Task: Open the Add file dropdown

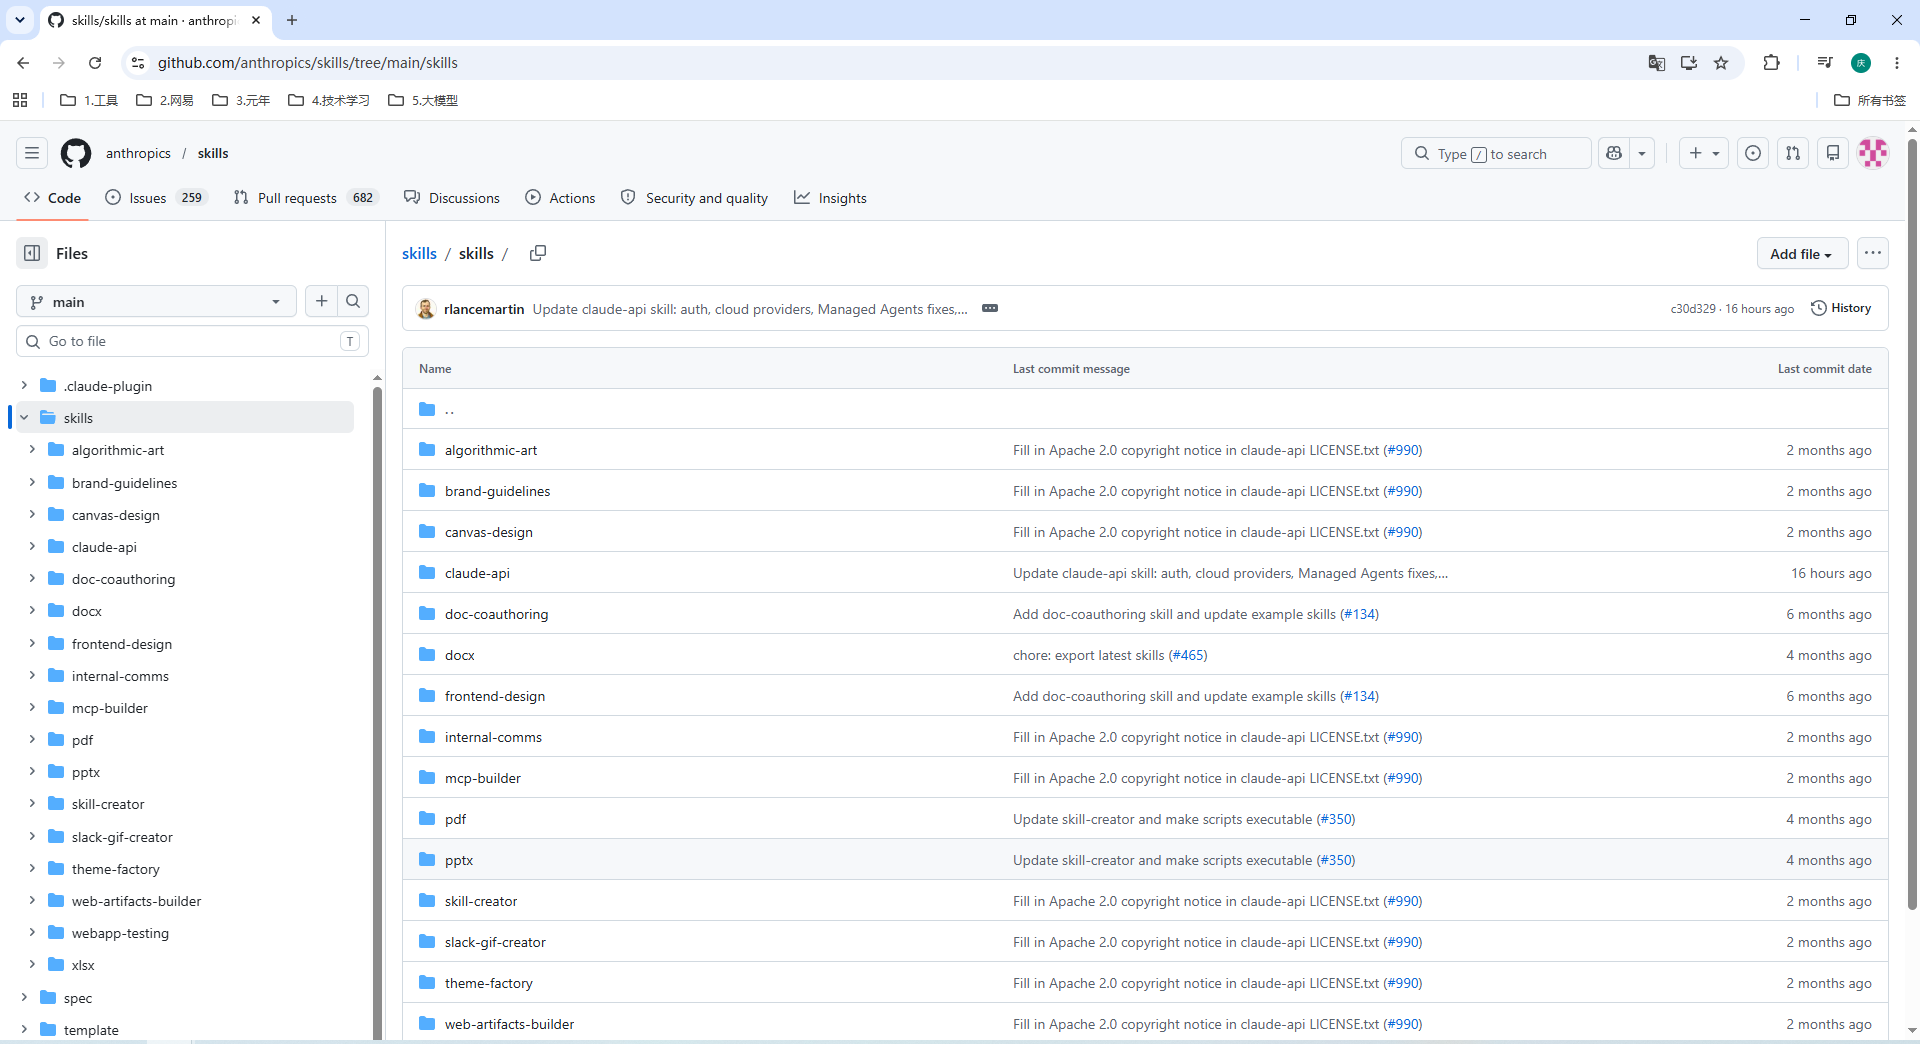Action: (x=1802, y=254)
